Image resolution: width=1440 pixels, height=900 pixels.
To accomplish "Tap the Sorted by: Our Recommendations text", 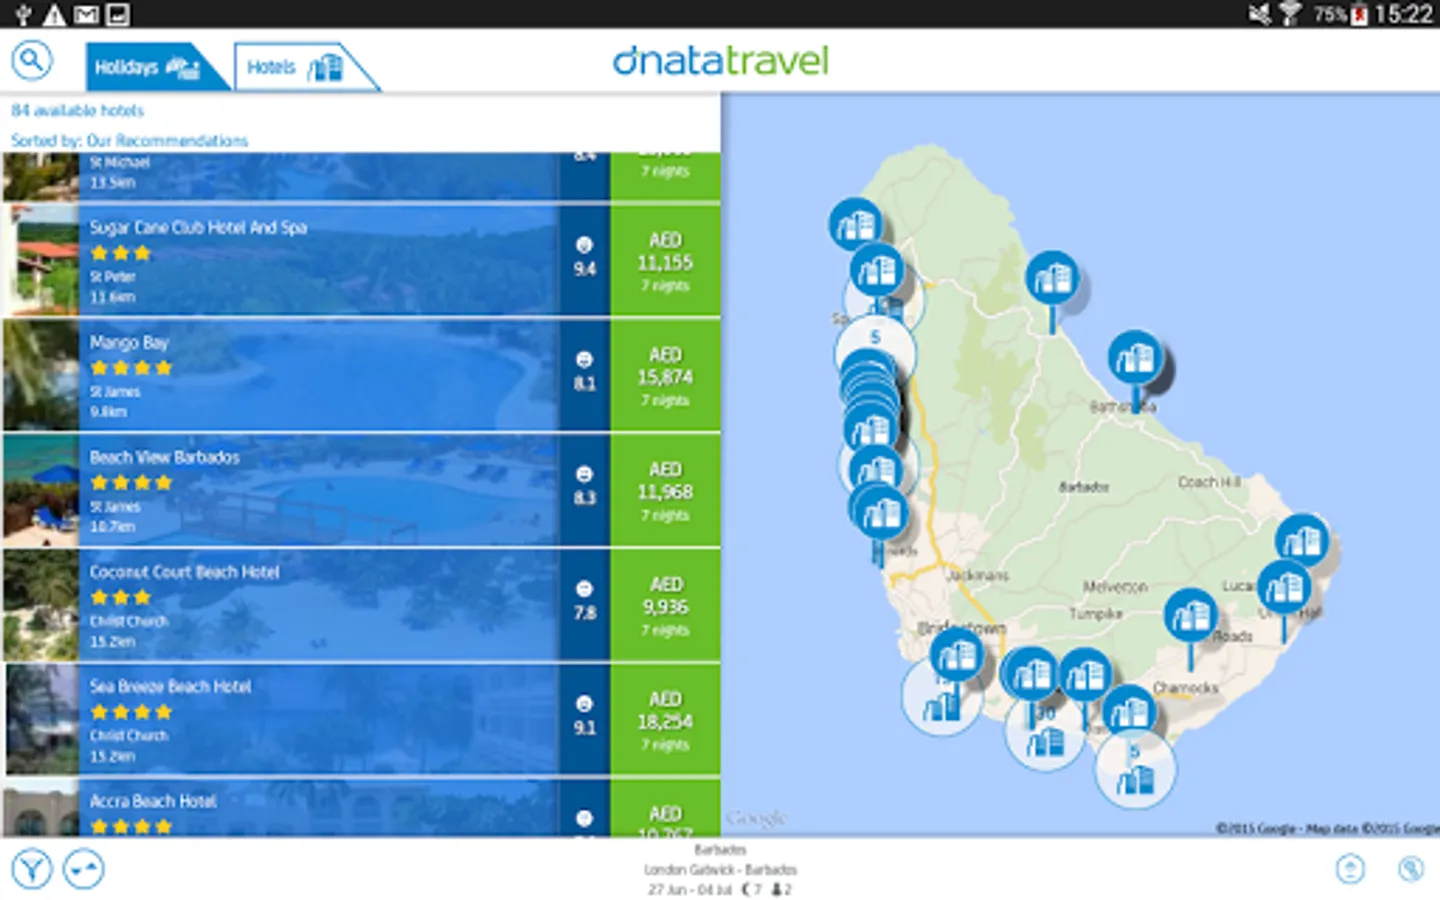I will (x=129, y=140).
